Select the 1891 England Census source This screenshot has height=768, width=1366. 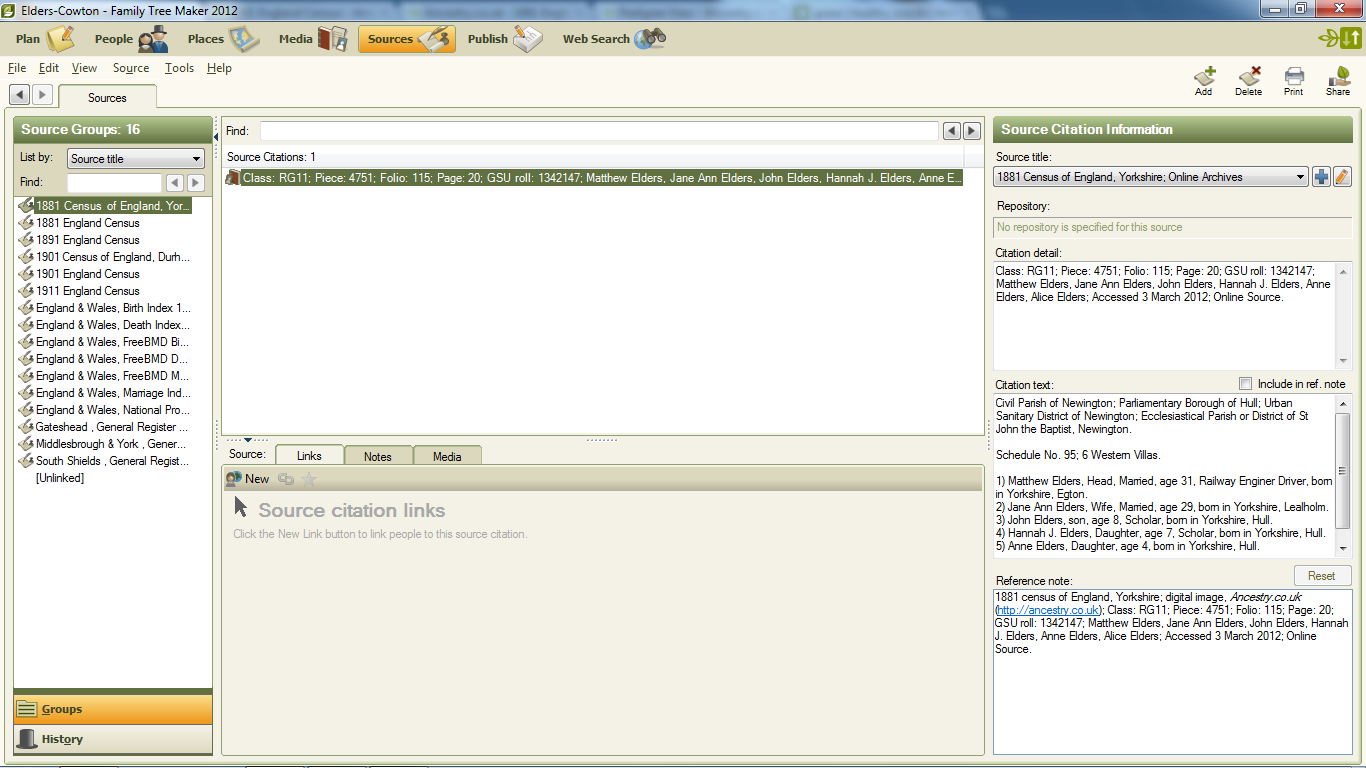[x=87, y=240]
